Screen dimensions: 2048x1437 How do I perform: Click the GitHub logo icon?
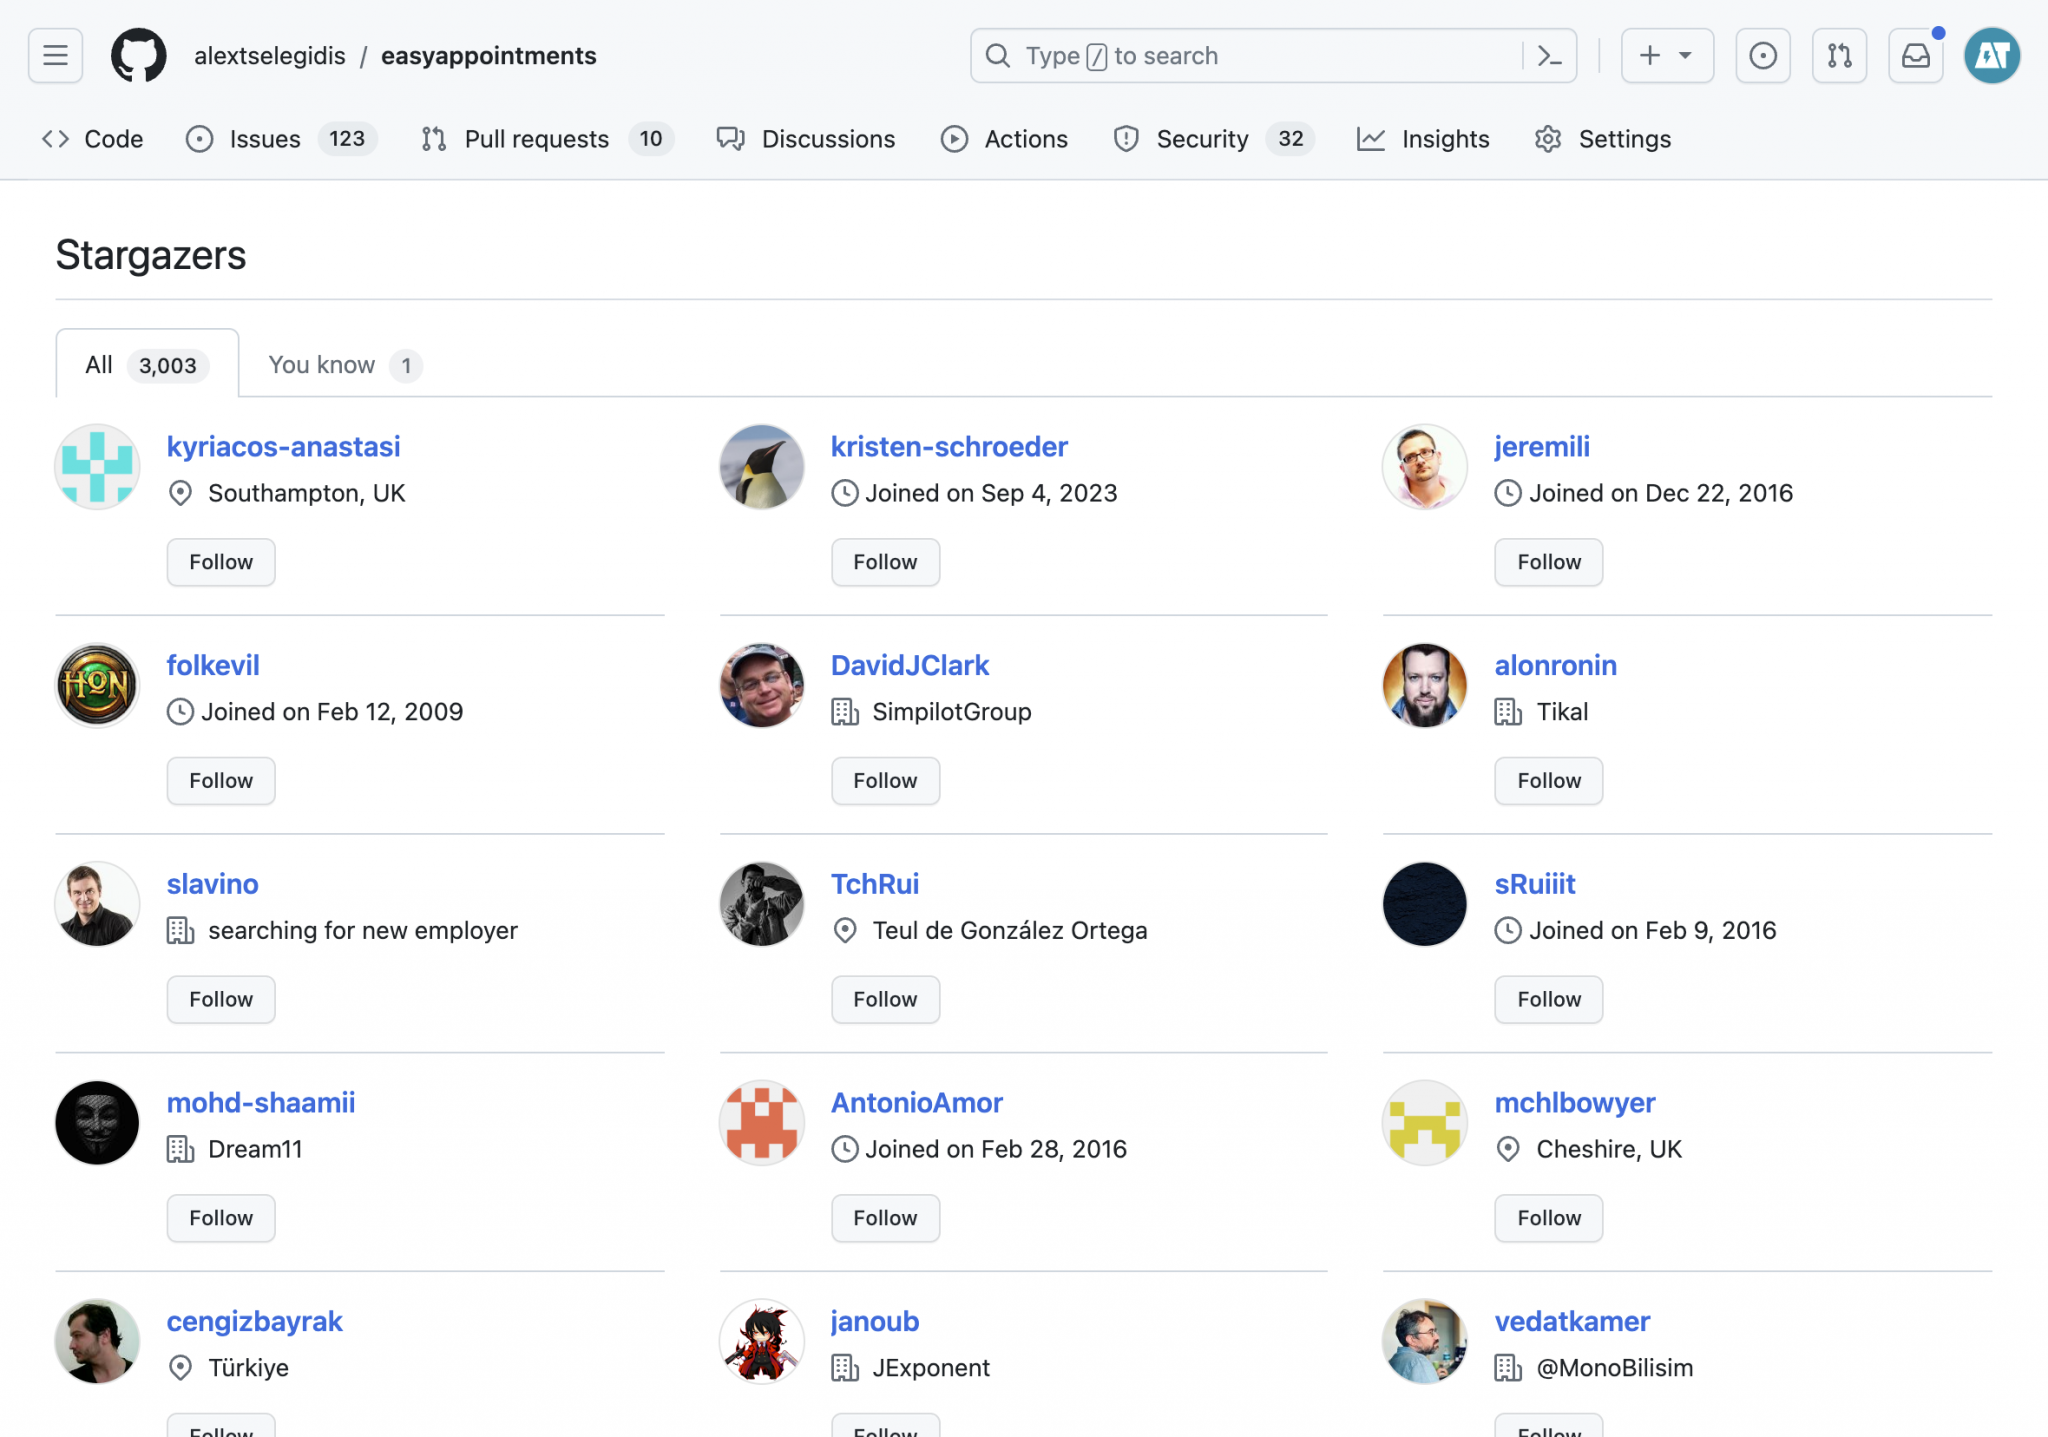139,55
